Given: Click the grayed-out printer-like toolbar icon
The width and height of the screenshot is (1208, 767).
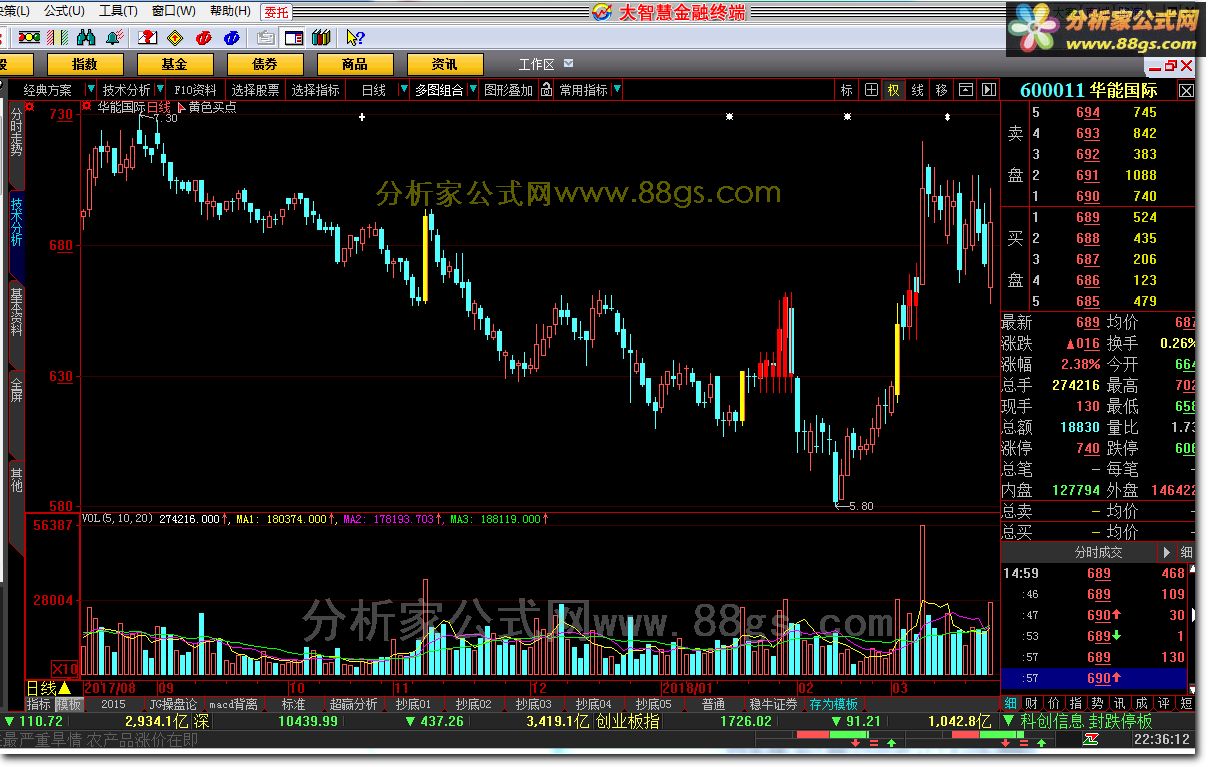Looking at the screenshot, I should pos(266,38).
